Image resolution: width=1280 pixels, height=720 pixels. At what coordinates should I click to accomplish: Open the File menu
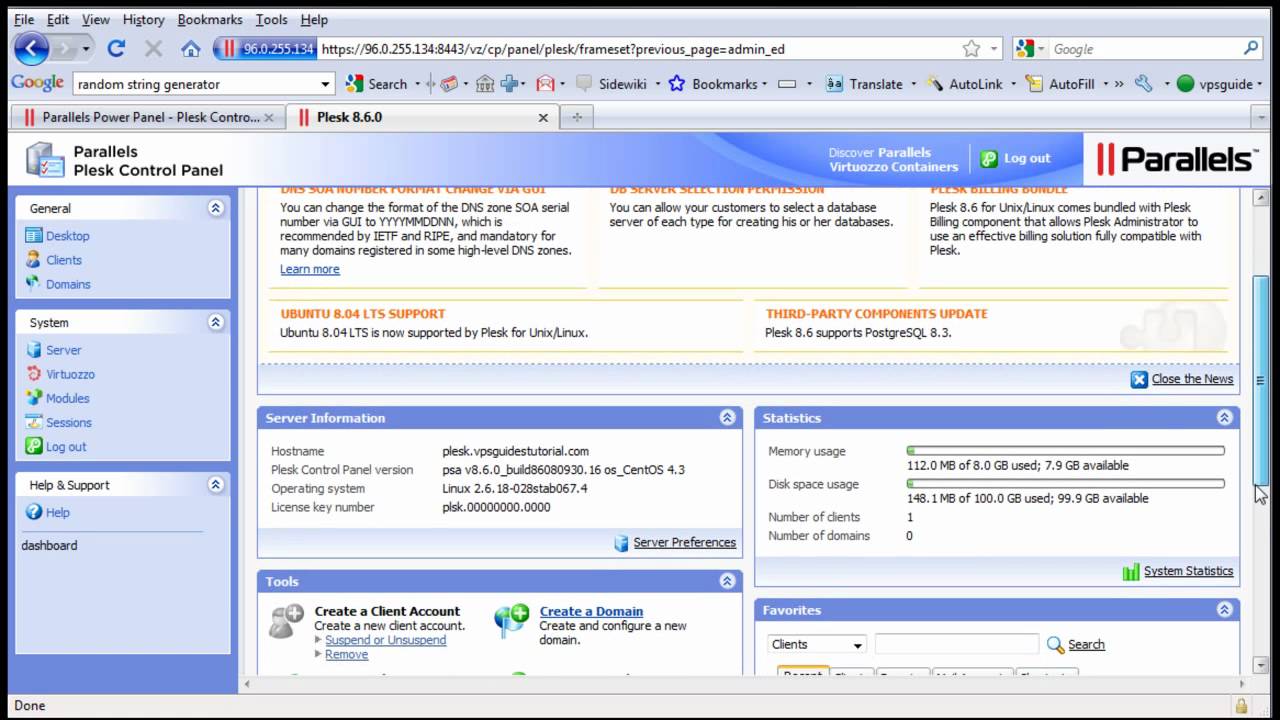click(x=24, y=19)
